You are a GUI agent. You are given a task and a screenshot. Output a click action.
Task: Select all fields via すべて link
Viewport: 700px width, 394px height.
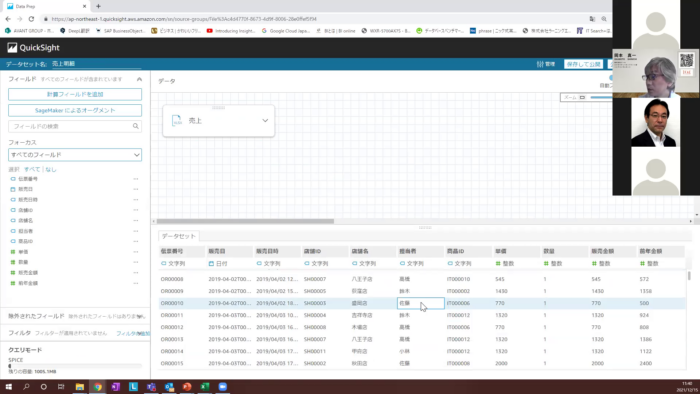tap(32, 170)
